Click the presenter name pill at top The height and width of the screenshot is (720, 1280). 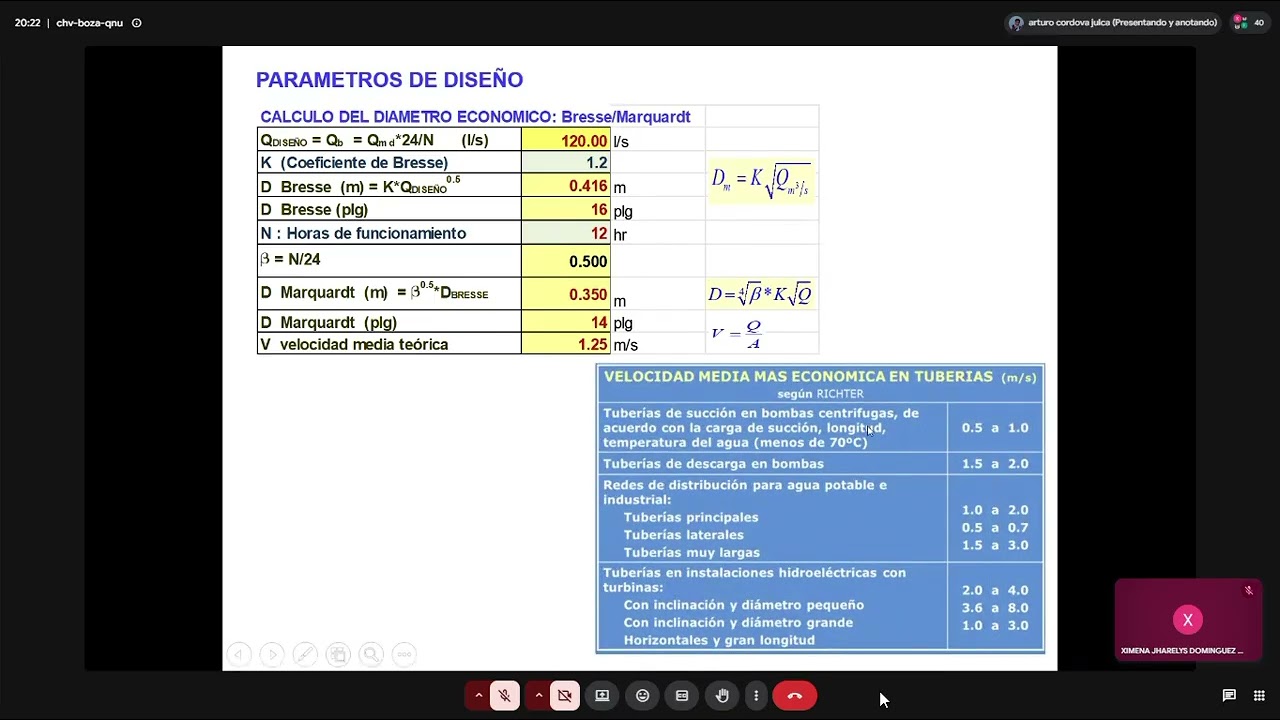pos(1113,22)
